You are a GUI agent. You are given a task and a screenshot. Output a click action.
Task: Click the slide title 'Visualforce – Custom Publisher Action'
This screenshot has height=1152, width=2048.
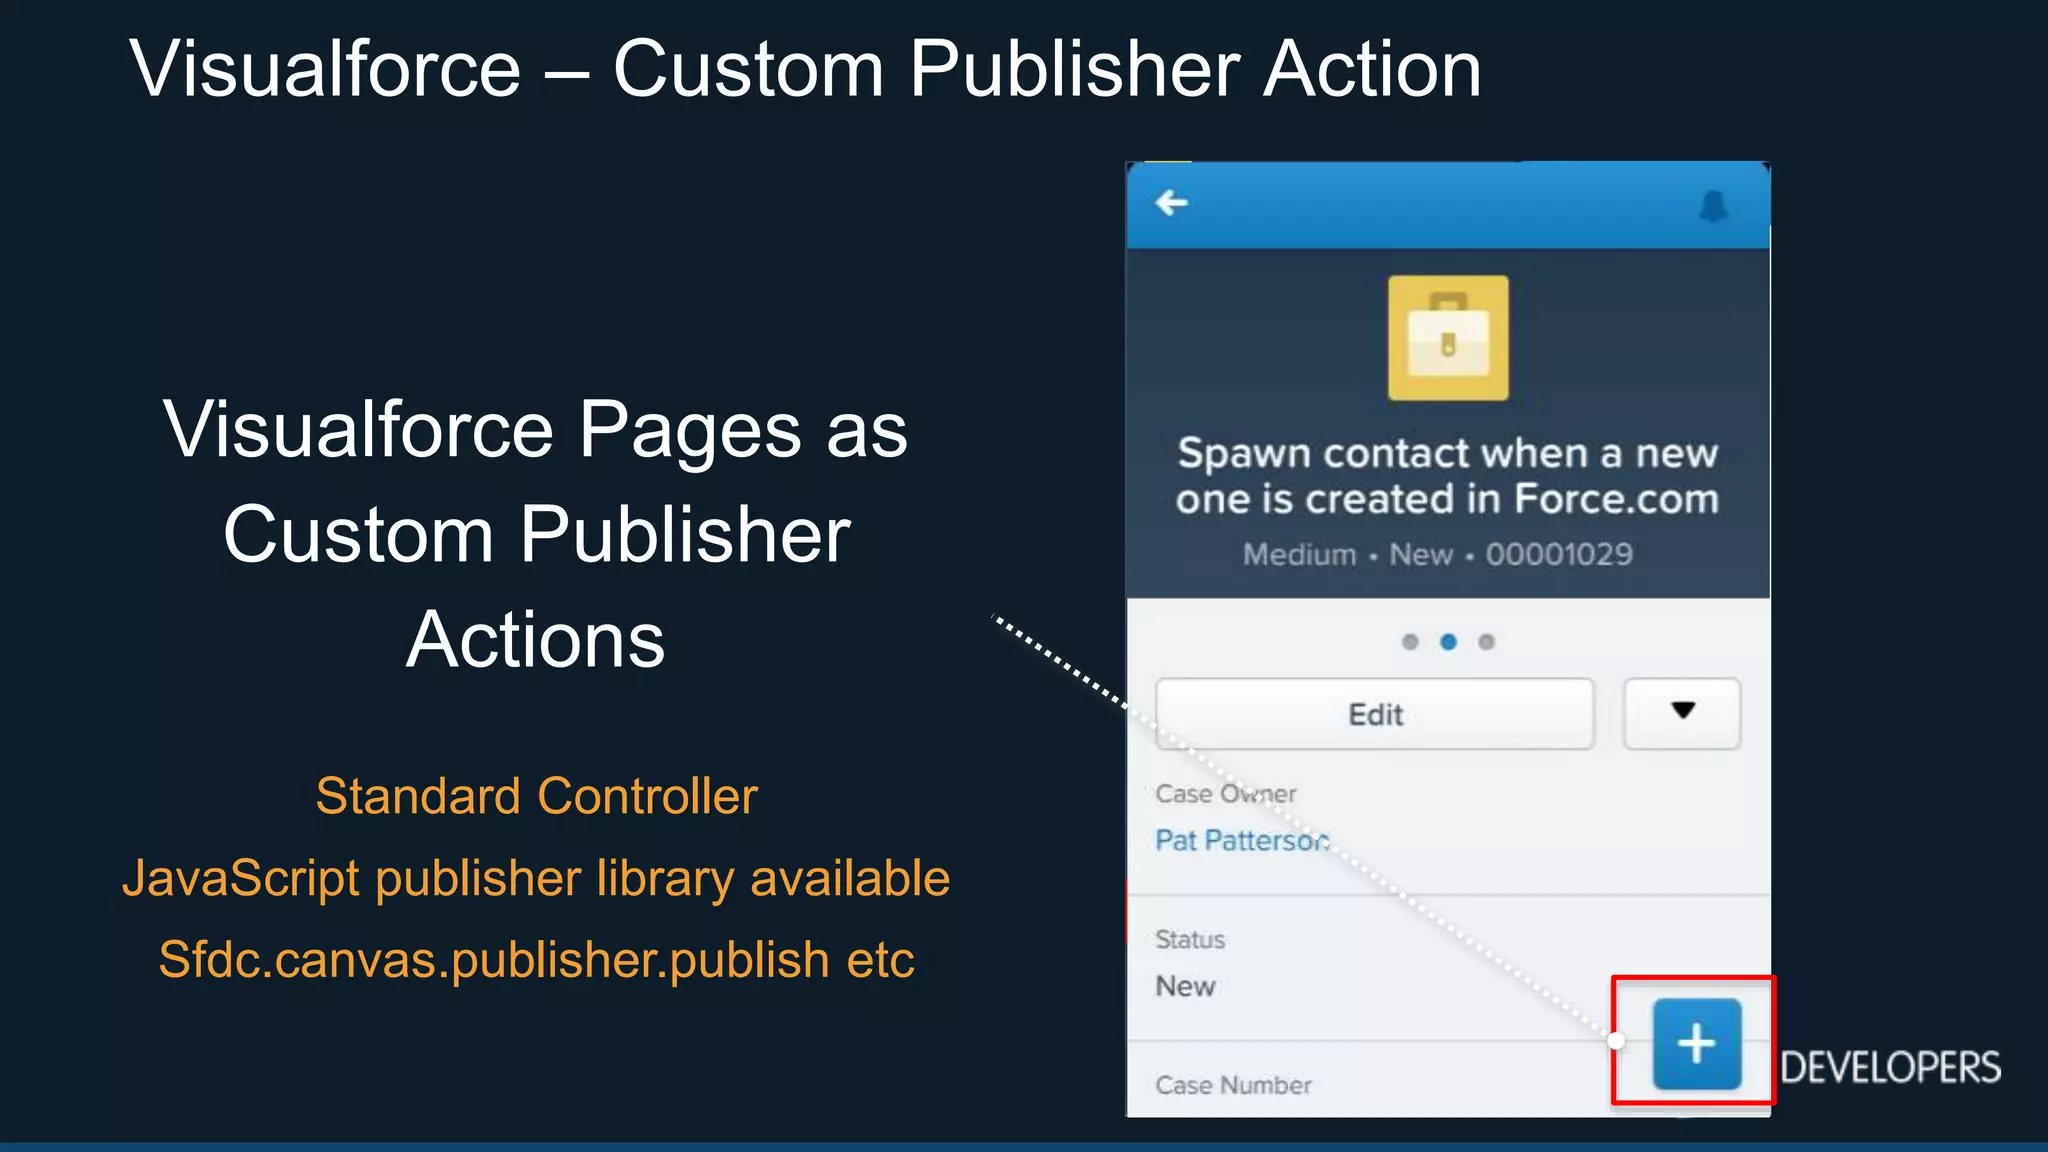[805, 69]
